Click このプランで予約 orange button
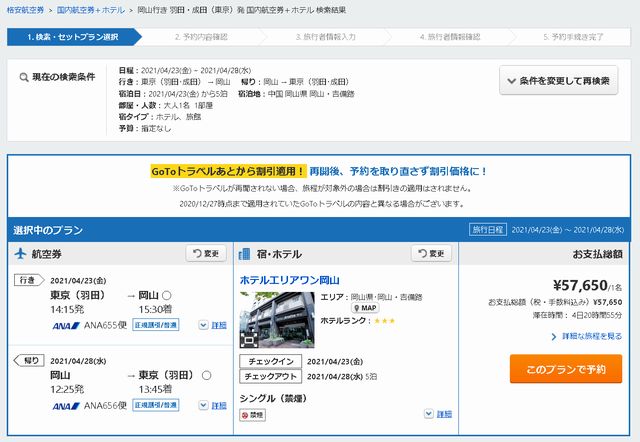640x442 pixels. pos(566,369)
